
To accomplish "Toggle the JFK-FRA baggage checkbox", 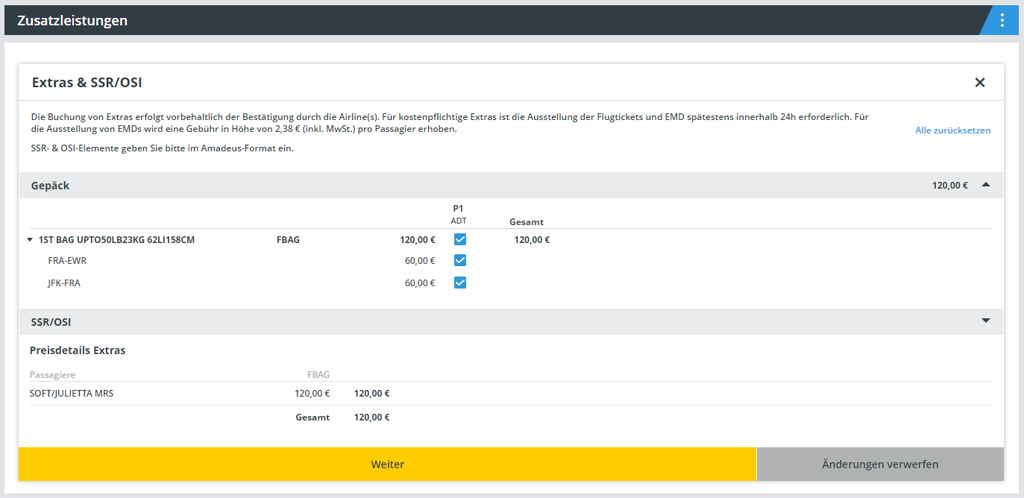I will [x=460, y=282].
